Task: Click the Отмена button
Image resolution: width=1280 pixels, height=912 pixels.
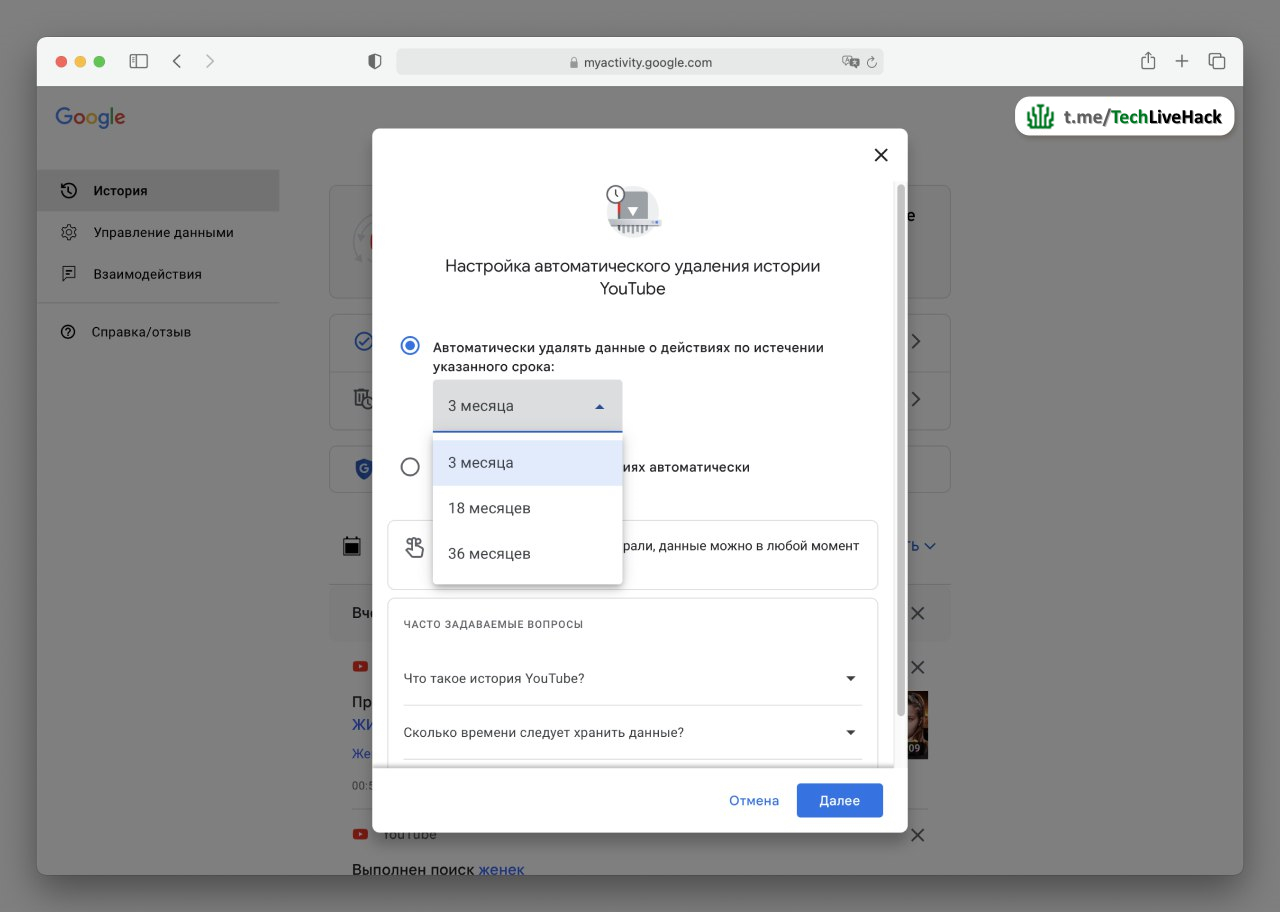Action: [x=754, y=801]
